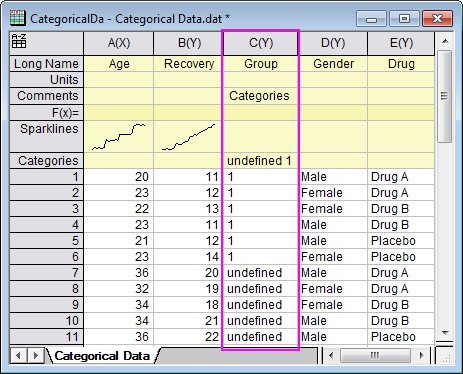Click Drug cell Placebo in row 5
Image resolution: width=463 pixels, height=374 pixels.
(401, 241)
